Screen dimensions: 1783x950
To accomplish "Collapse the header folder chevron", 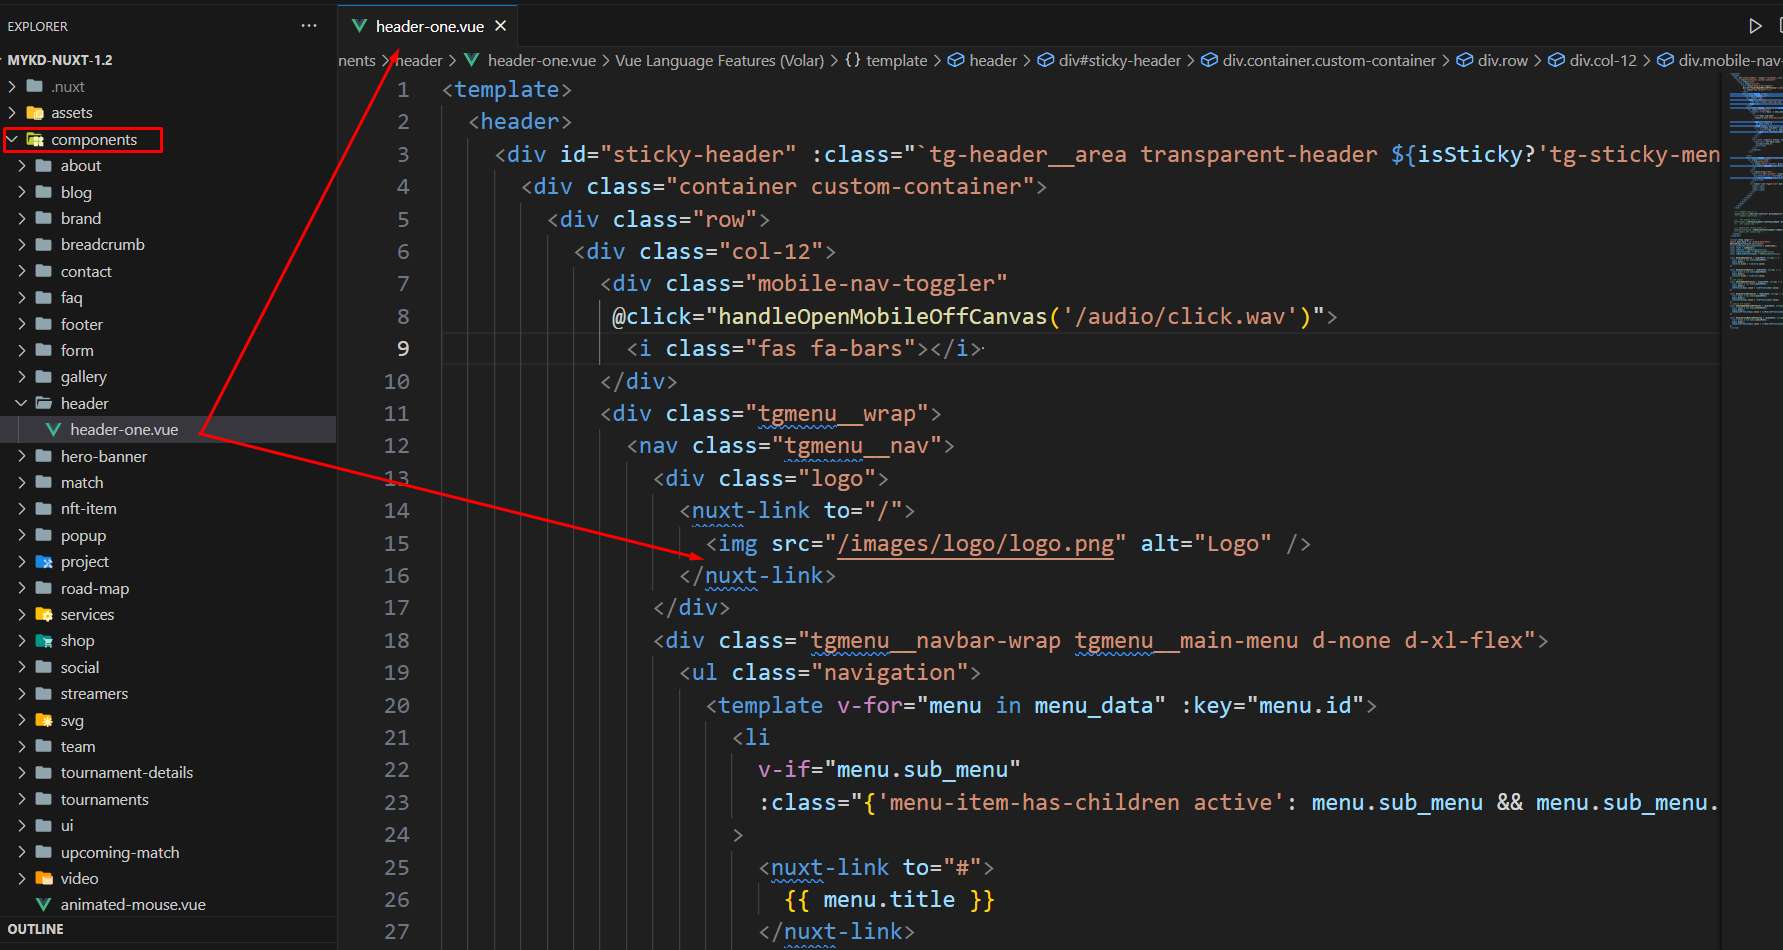I will [x=22, y=404].
